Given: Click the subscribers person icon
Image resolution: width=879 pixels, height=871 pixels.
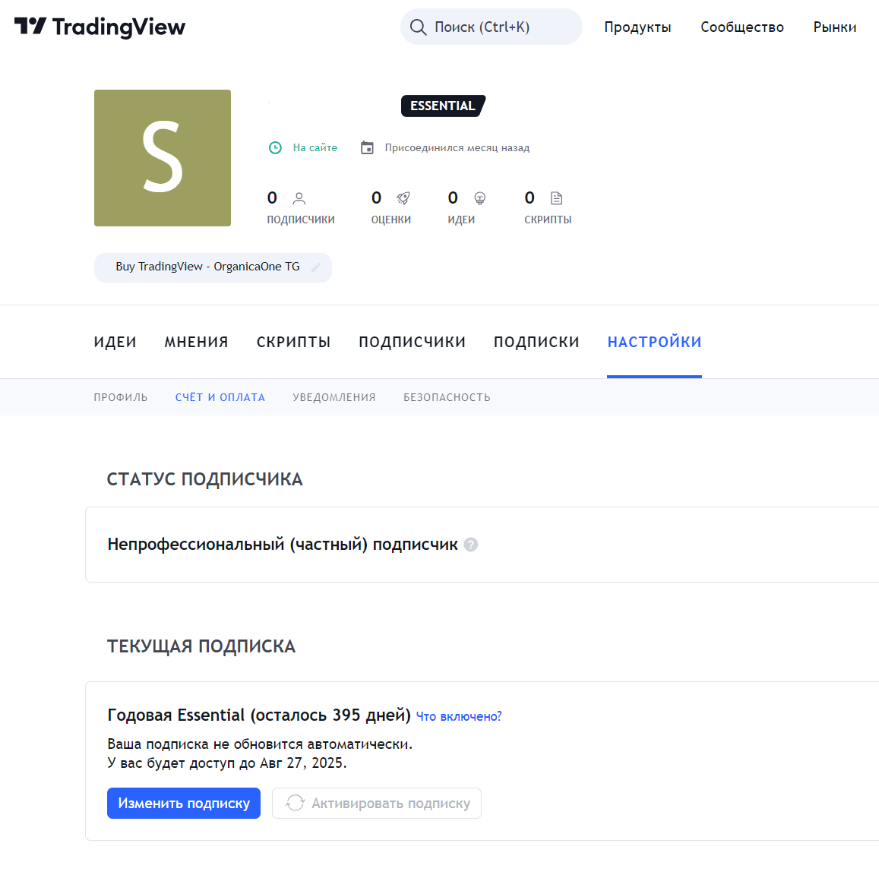Looking at the screenshot, I should coord(298,198).
